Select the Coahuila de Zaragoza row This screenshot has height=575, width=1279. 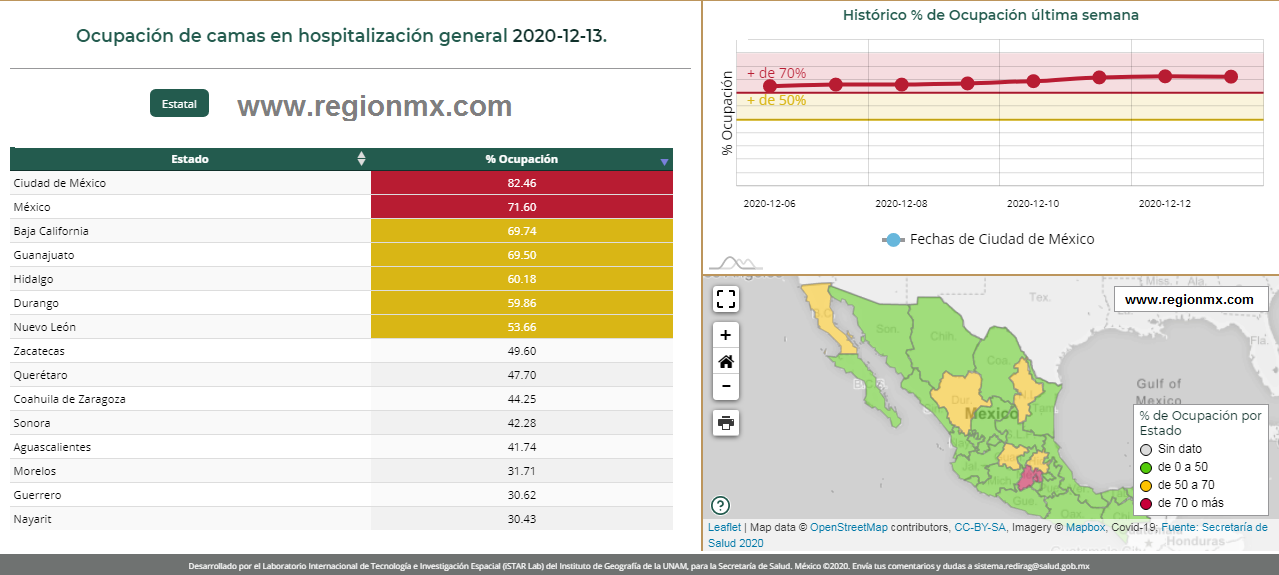[341, 399]
